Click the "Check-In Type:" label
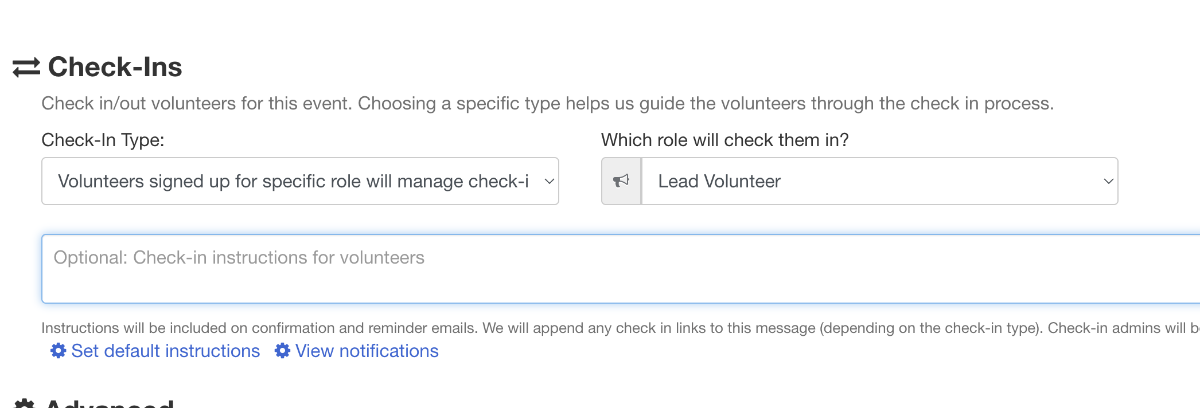 (103, 140)
